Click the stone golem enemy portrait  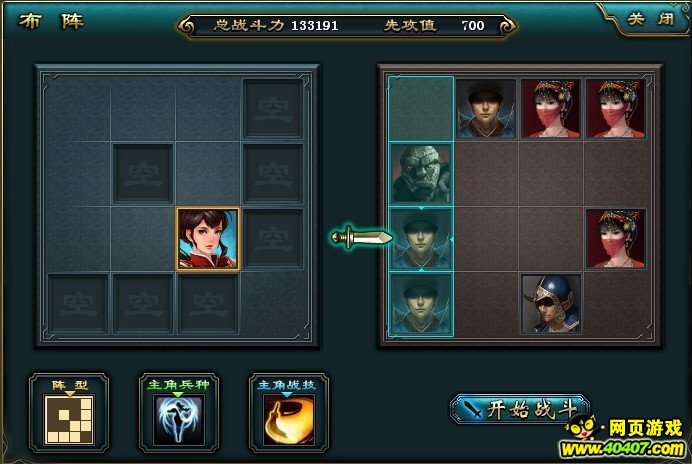pyautogui.click(x=421, y=174)
